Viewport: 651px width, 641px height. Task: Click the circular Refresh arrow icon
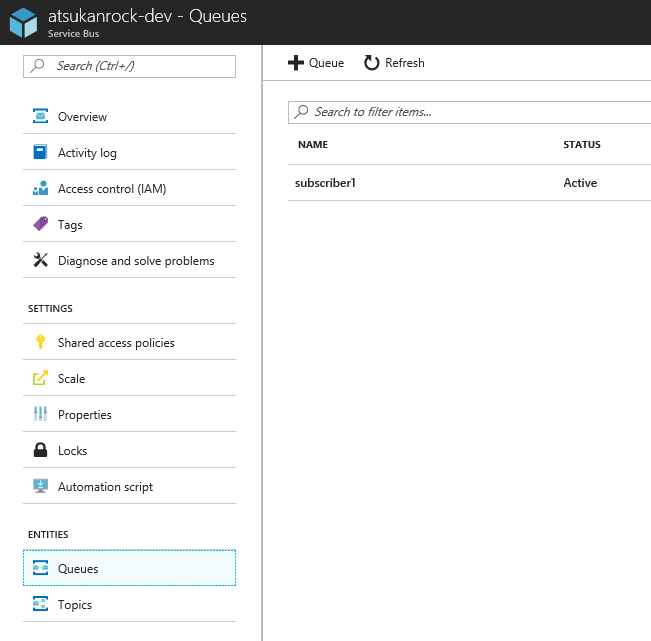point(372,63)
